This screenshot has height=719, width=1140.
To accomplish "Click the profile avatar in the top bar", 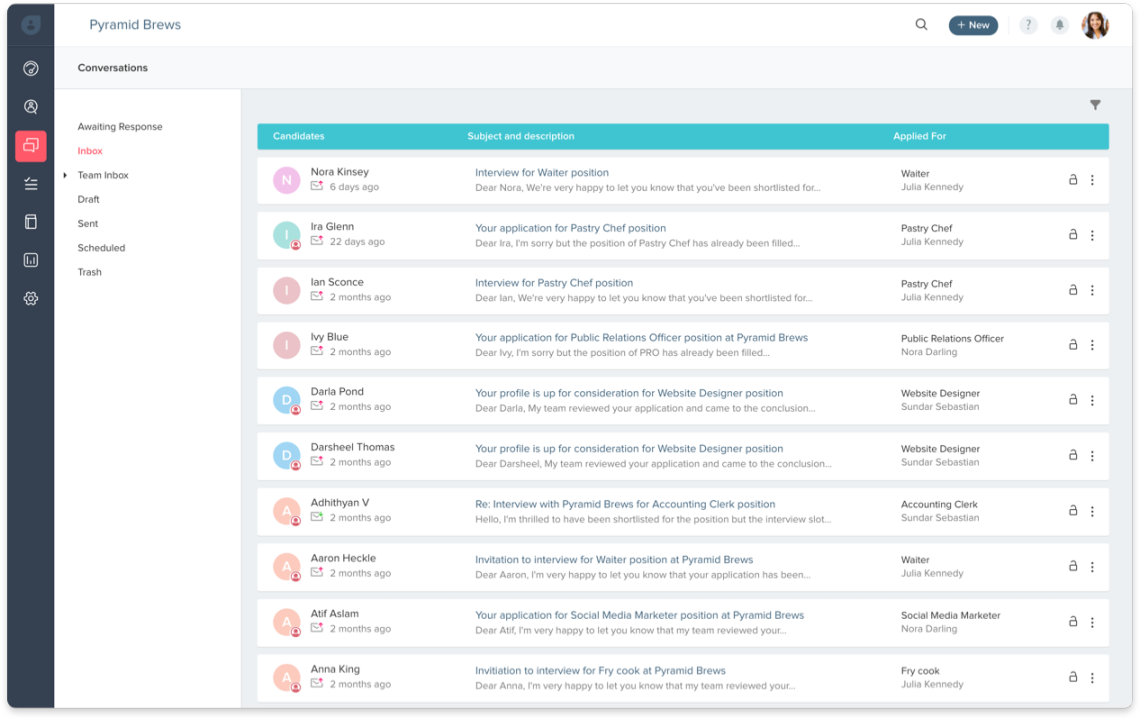I will [1095, 24].
